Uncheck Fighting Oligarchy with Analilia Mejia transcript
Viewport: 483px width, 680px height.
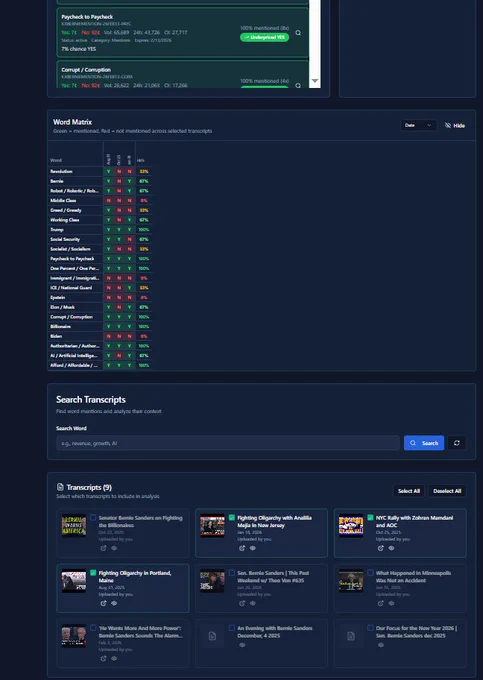(x=232, y=517)
